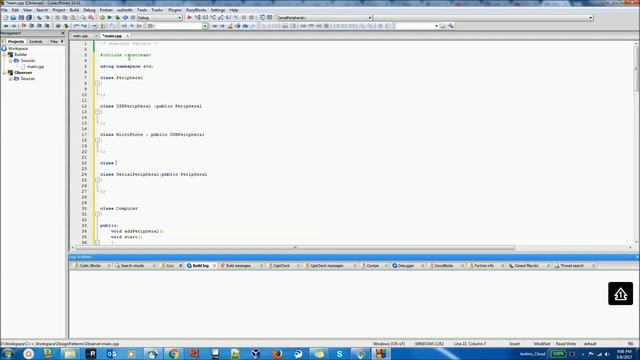Click the Copy toolbar icon
This screenshot has width=640, height=360.
65,18
